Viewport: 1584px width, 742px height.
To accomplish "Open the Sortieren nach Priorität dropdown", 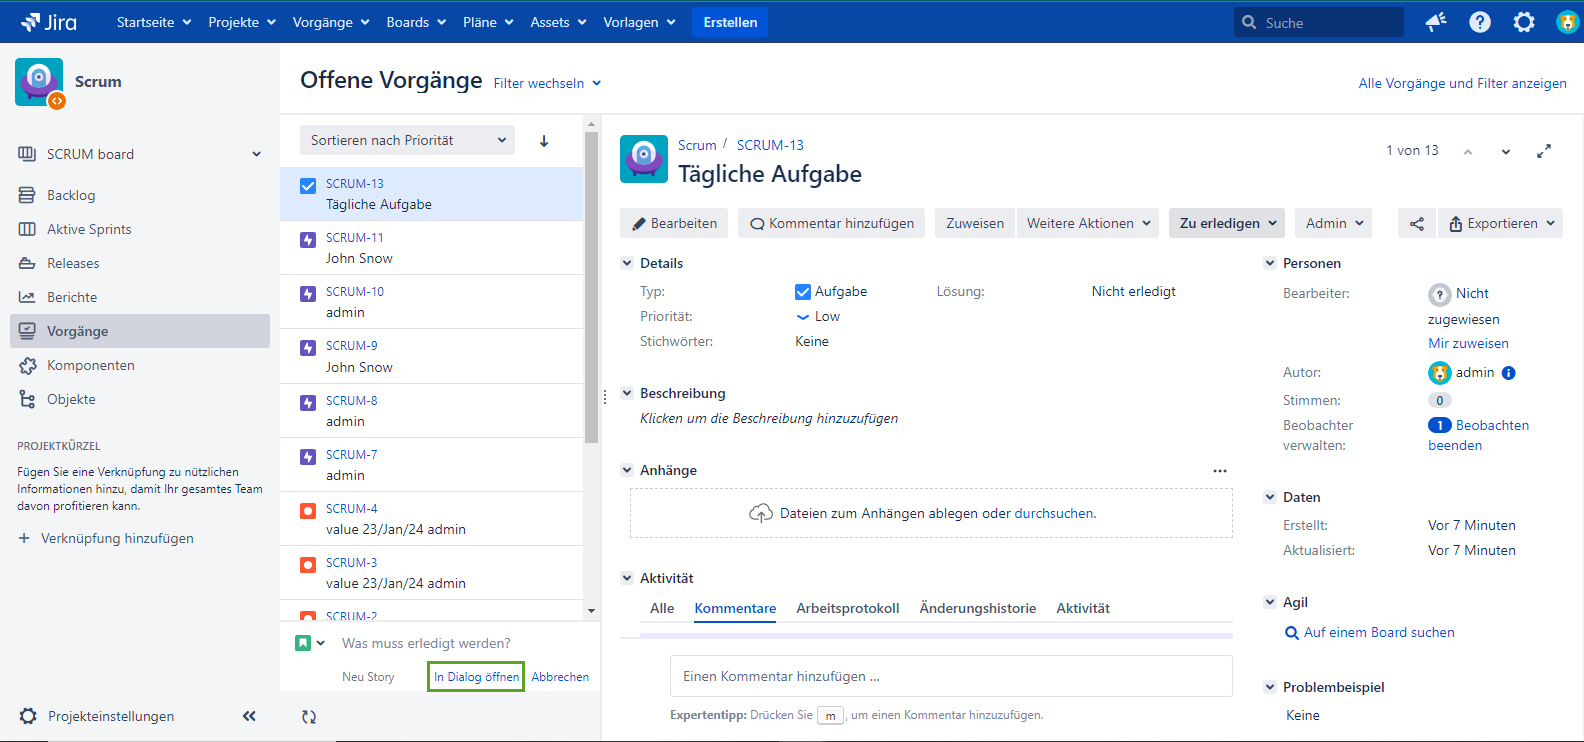I will [x=407, y=141].
